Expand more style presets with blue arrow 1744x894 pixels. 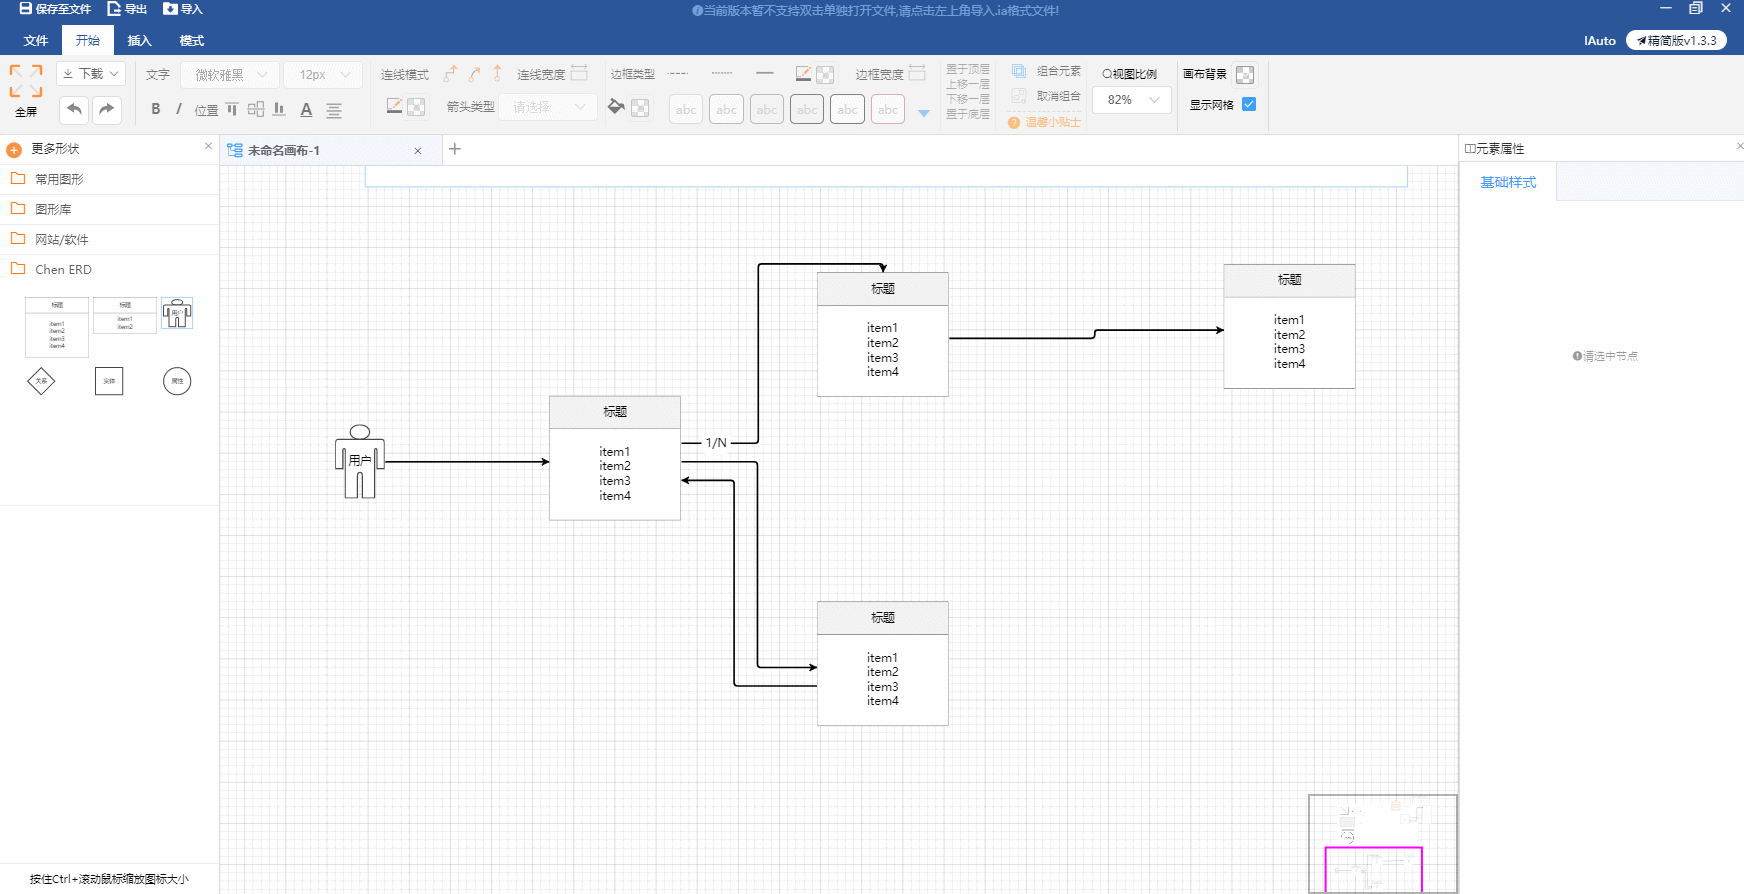coord(924,113)
